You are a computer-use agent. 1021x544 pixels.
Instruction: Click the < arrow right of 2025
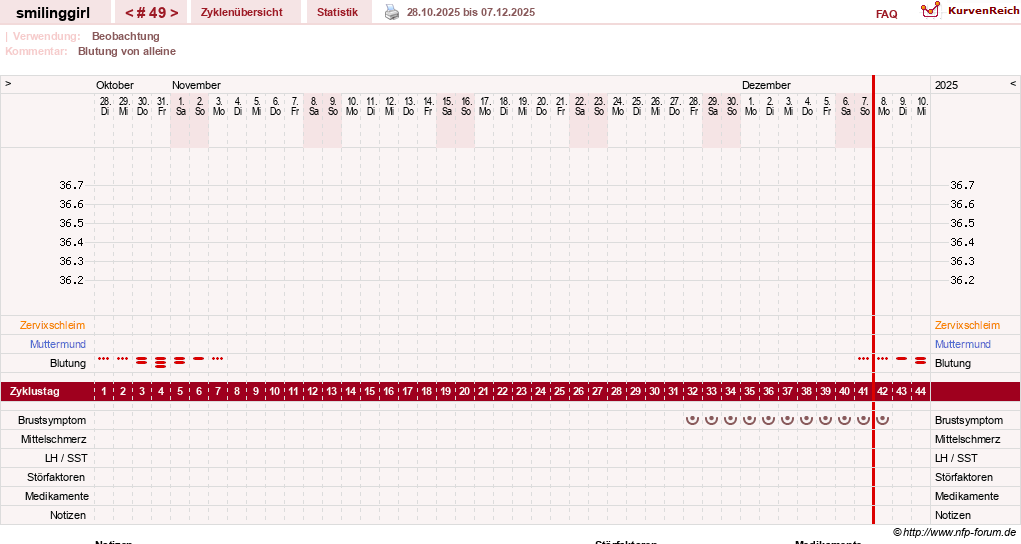1013,83
